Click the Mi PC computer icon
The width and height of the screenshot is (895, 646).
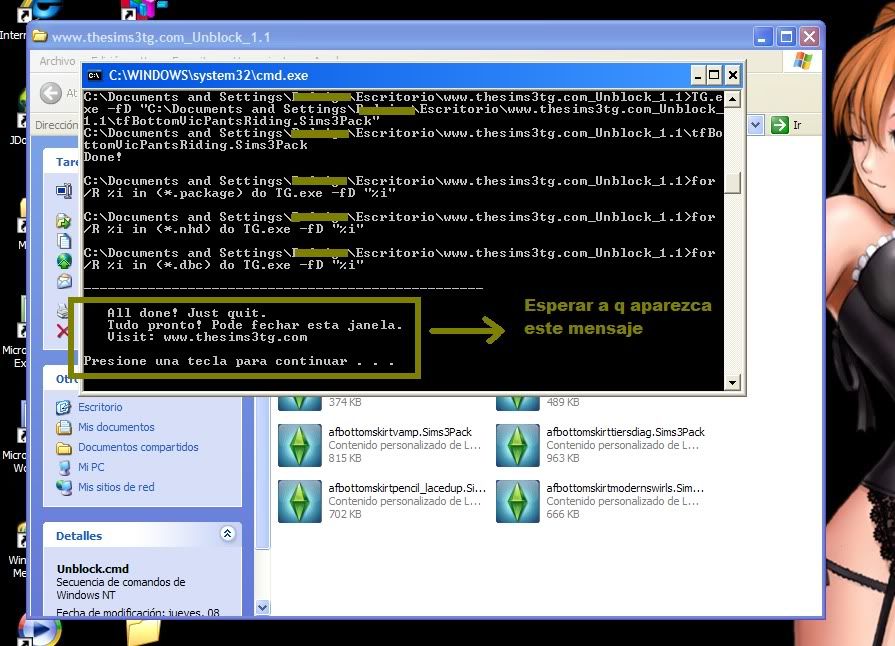click(x=63, y=467)
